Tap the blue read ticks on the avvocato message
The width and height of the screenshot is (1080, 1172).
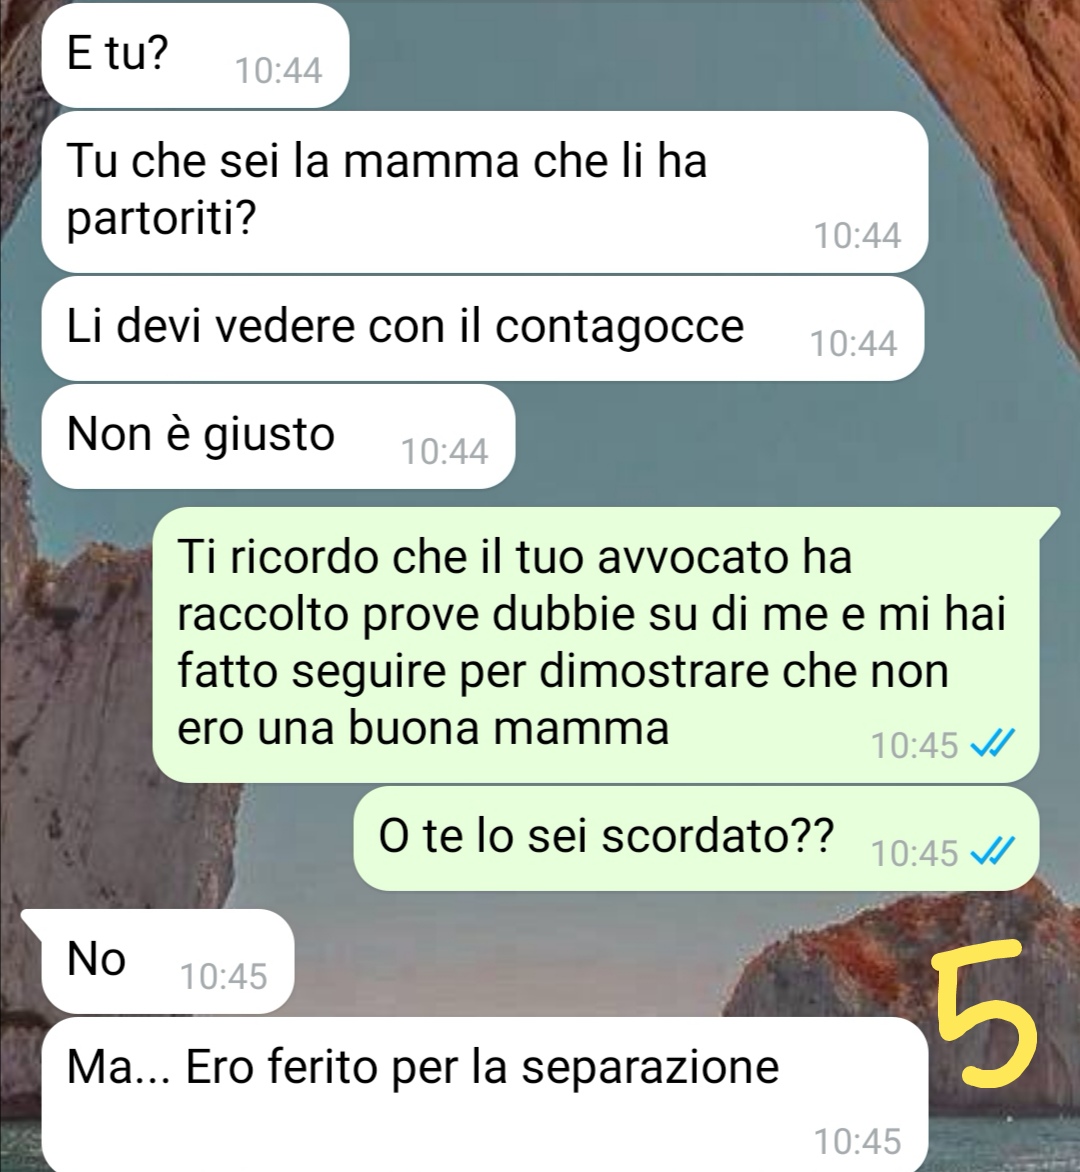pyautogui.click(x=992, y=744)
